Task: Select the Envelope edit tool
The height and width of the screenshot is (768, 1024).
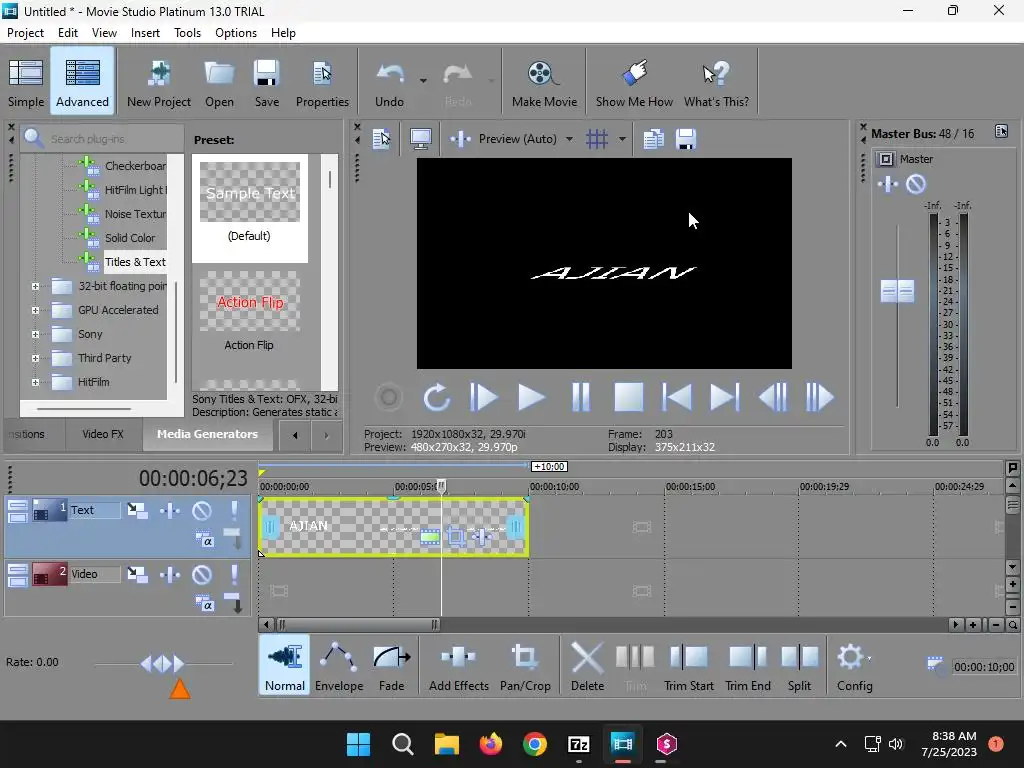Action: 339,666
